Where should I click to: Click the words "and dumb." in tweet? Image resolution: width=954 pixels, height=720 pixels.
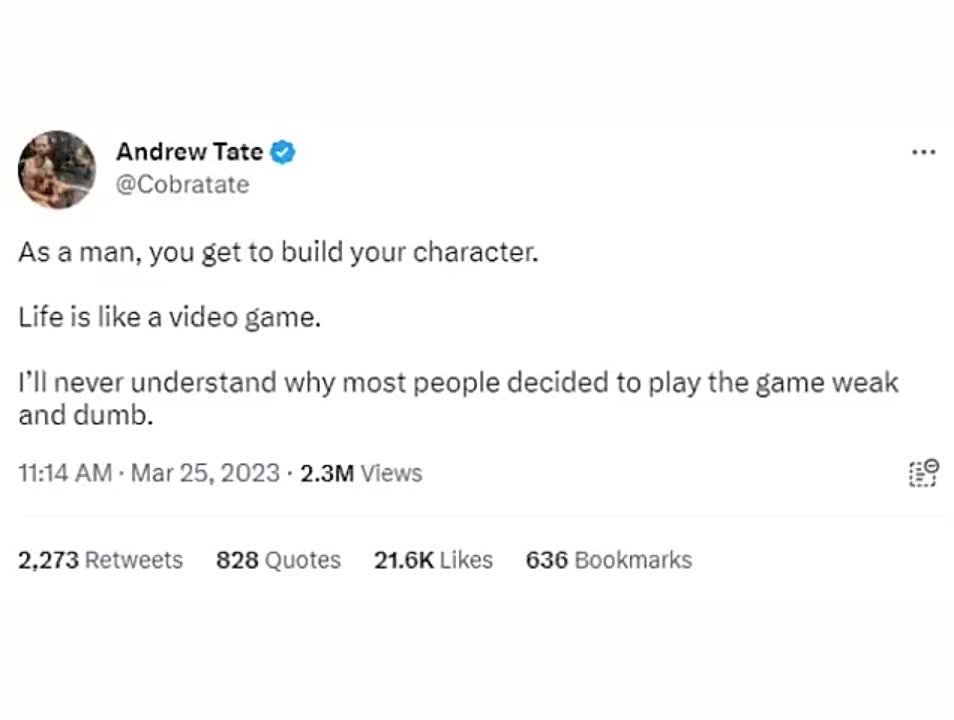coord(85,416)
